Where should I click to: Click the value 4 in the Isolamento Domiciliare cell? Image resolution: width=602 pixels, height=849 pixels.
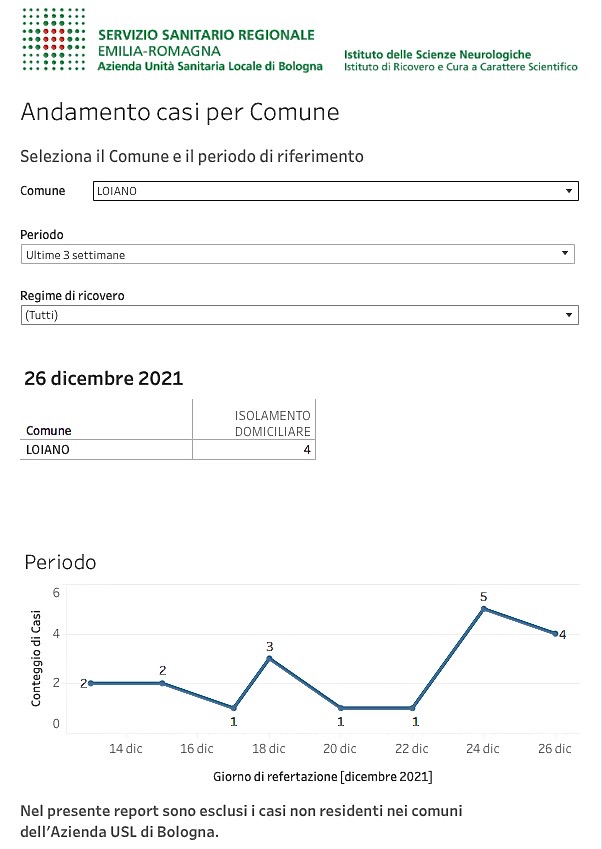tap(307, 449)
